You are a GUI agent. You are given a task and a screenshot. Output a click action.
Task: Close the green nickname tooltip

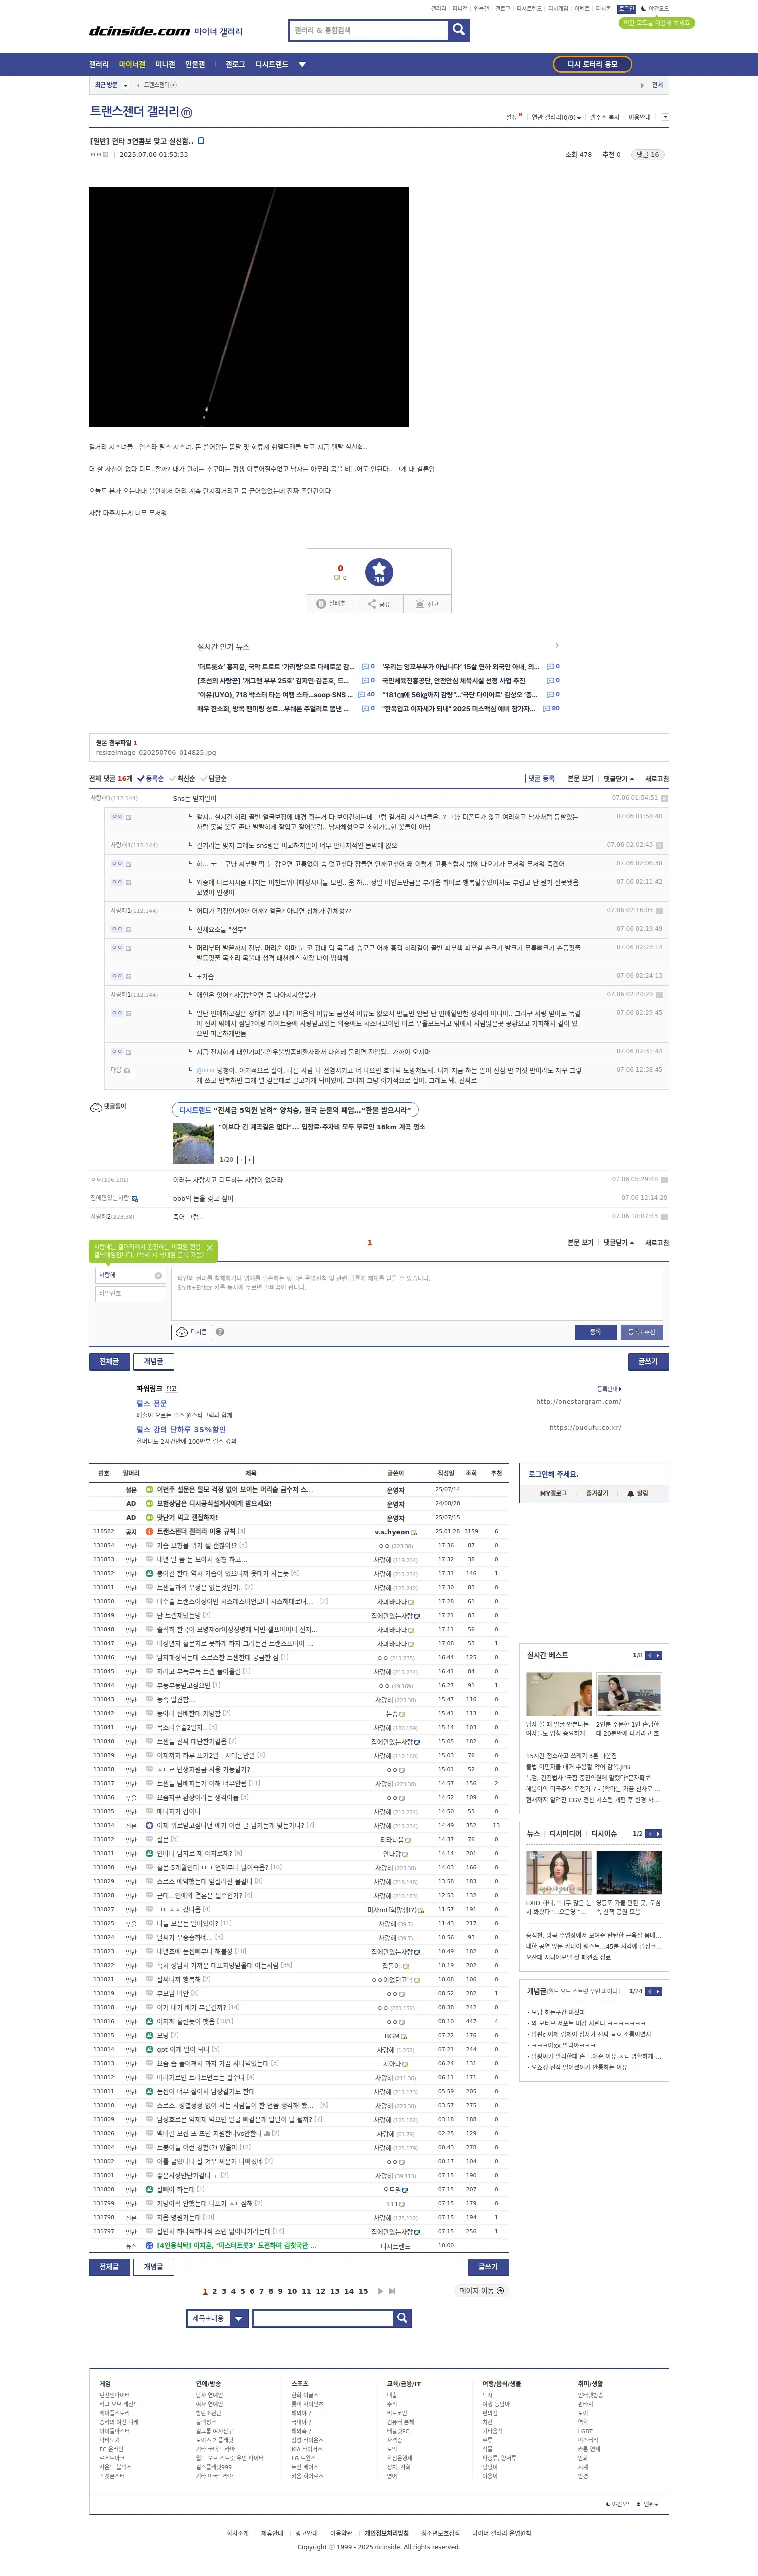click(x=209, y=1248)
